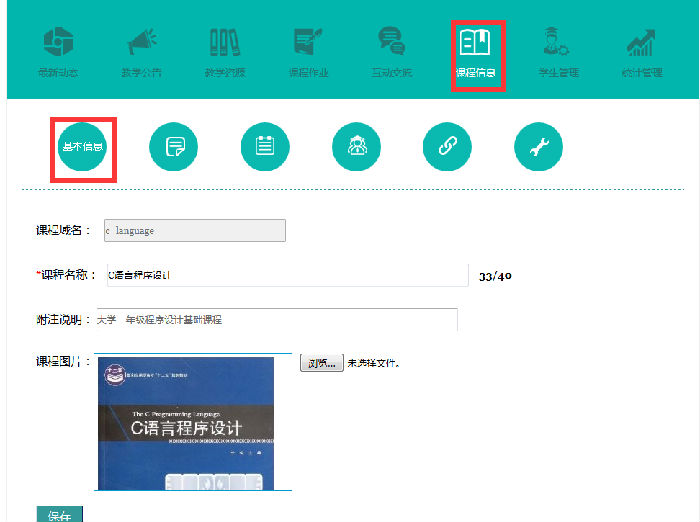Click the C语言程序设计 course cover image
Screen dimensions: 700x522
(185, 423)
